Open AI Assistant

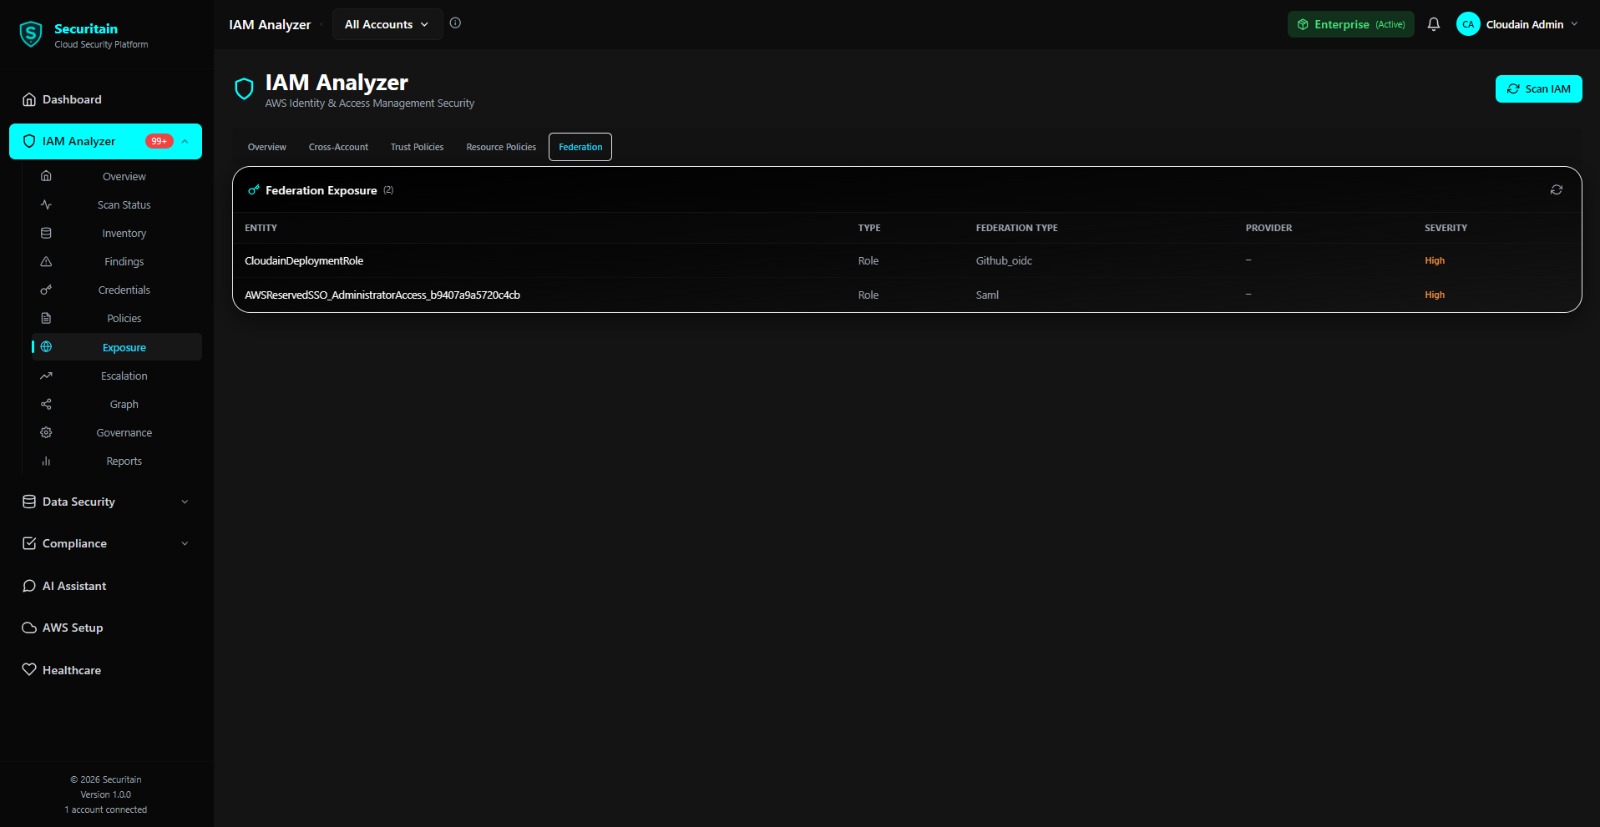105,586
